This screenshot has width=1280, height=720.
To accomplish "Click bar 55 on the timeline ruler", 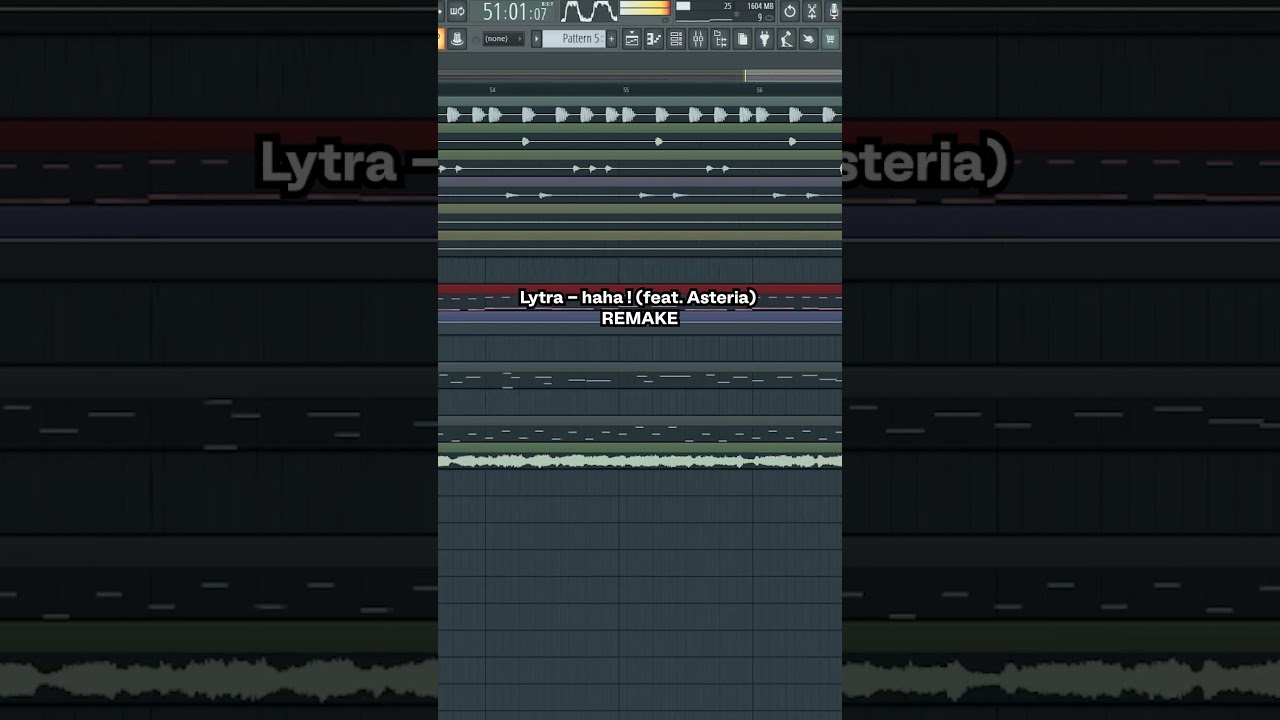I will pyautogui.click(x=626, y=90).
